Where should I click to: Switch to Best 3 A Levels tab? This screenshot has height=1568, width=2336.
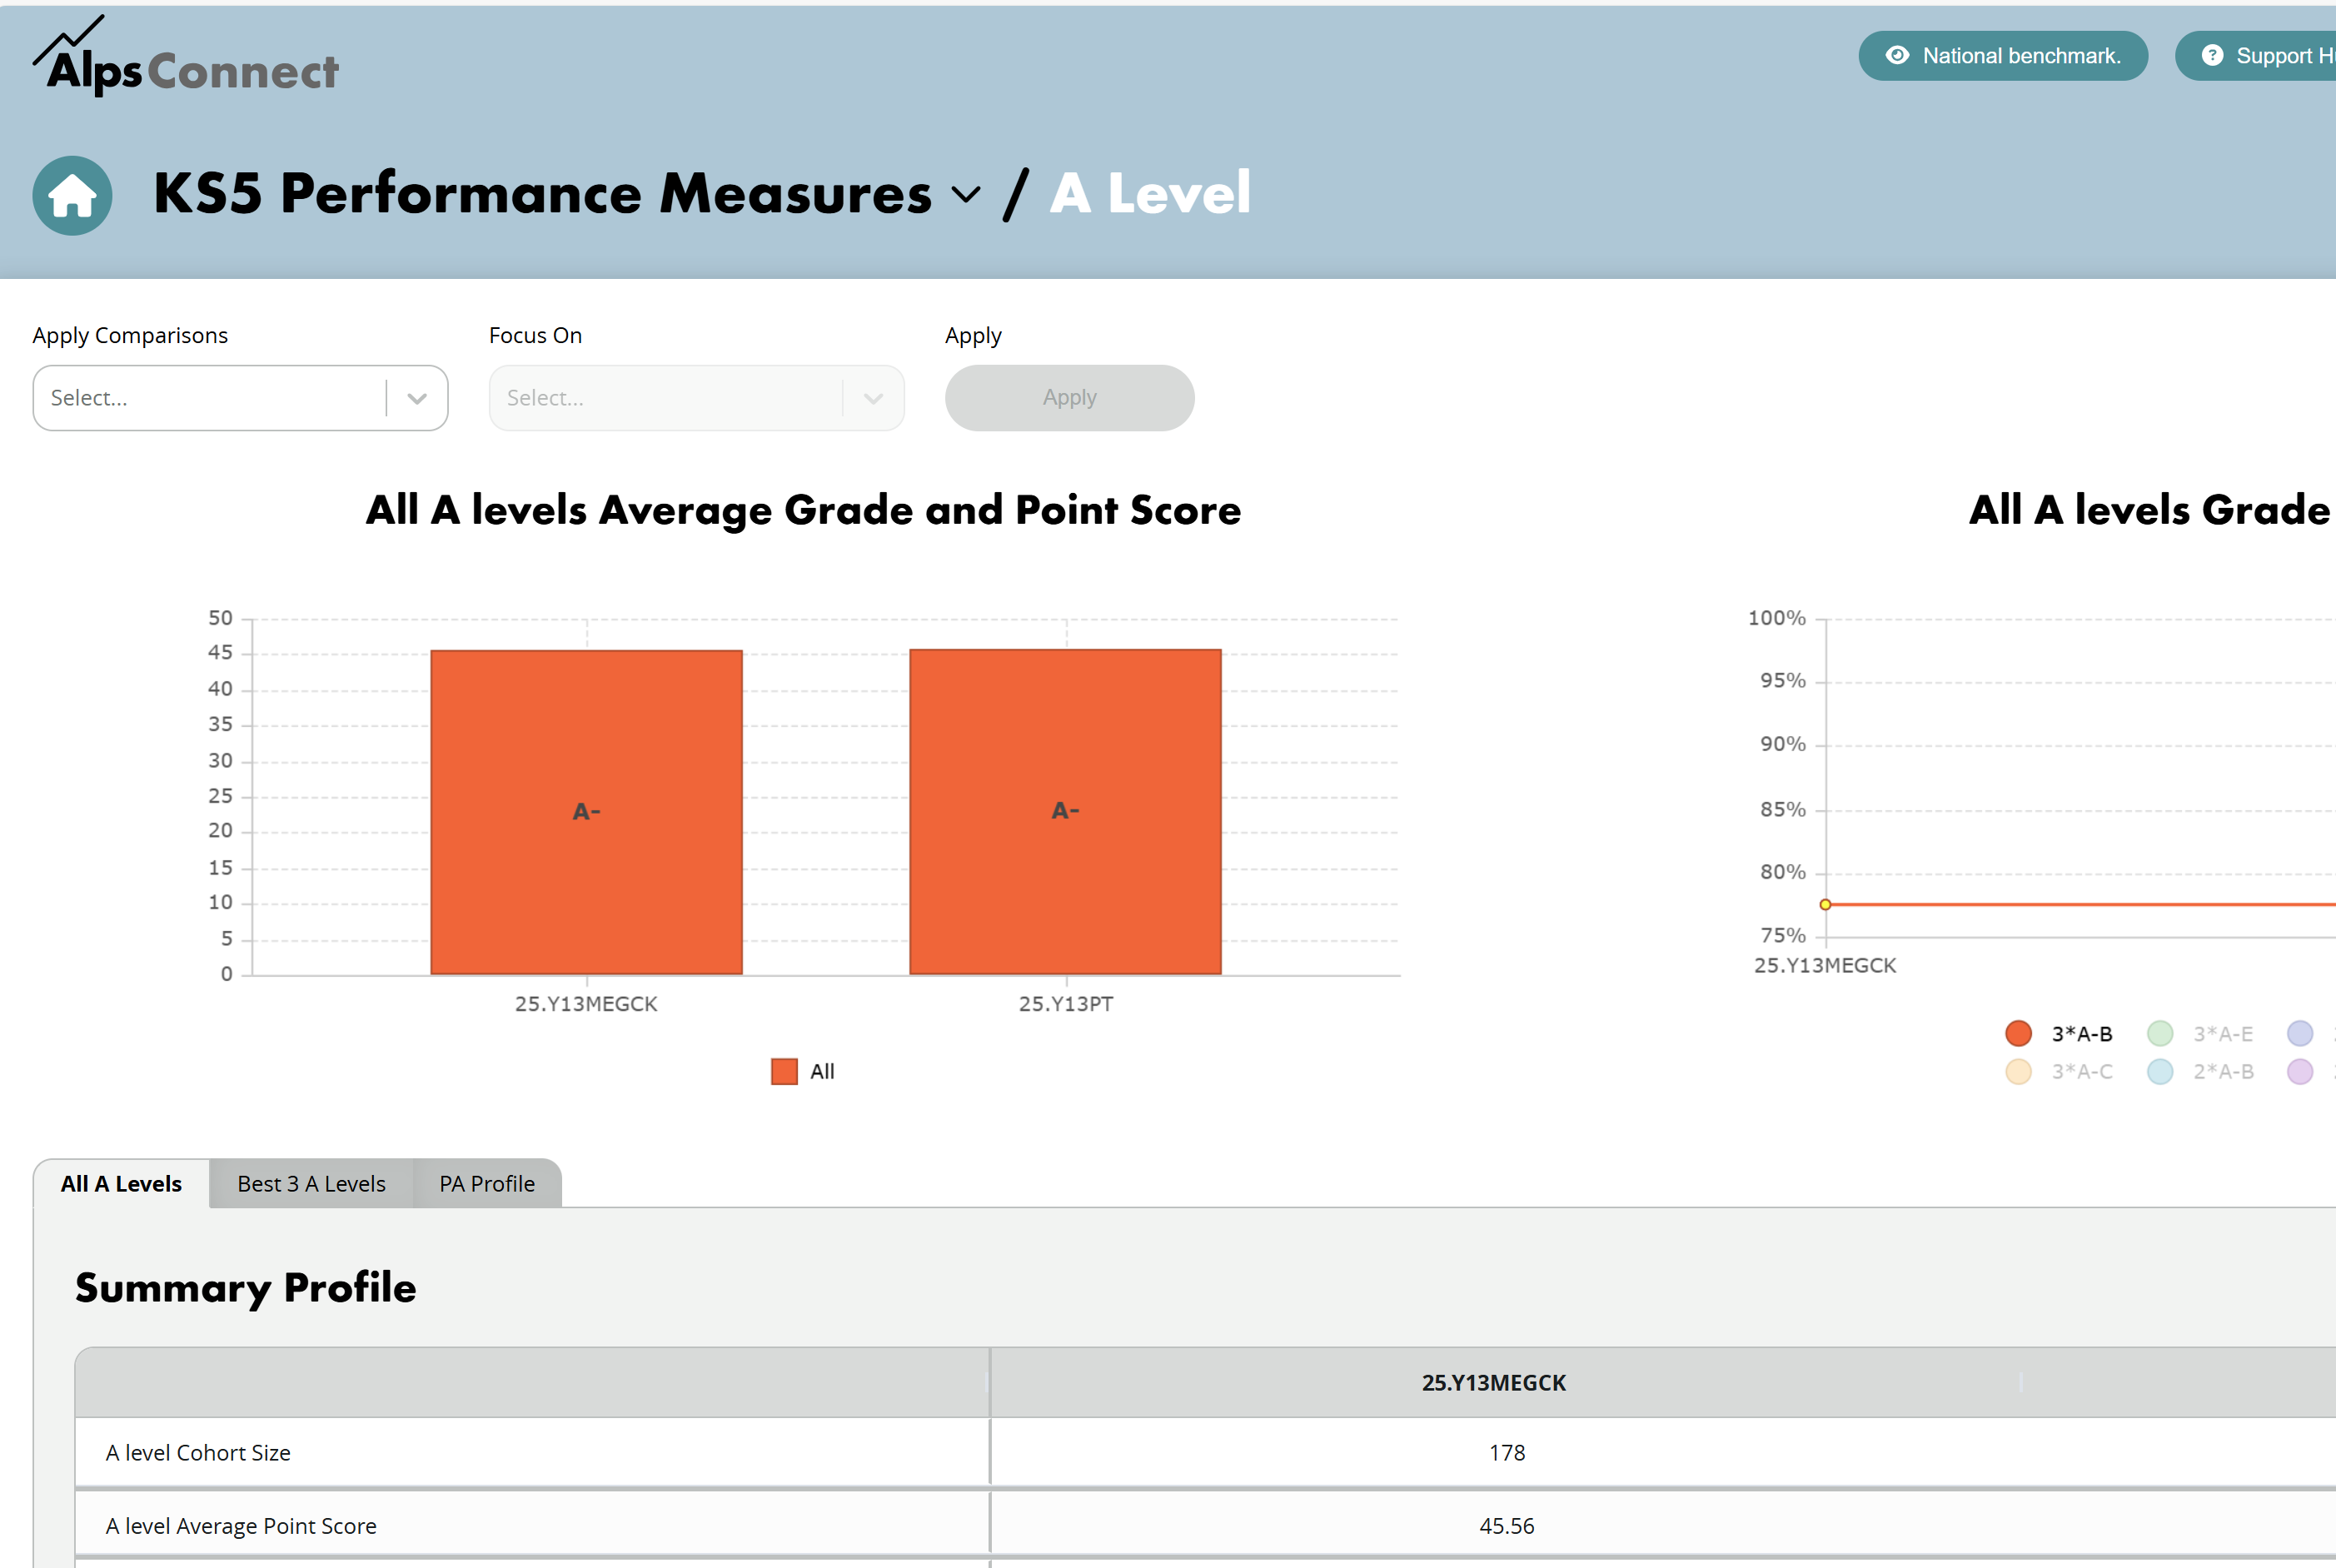pos(311,1184)
